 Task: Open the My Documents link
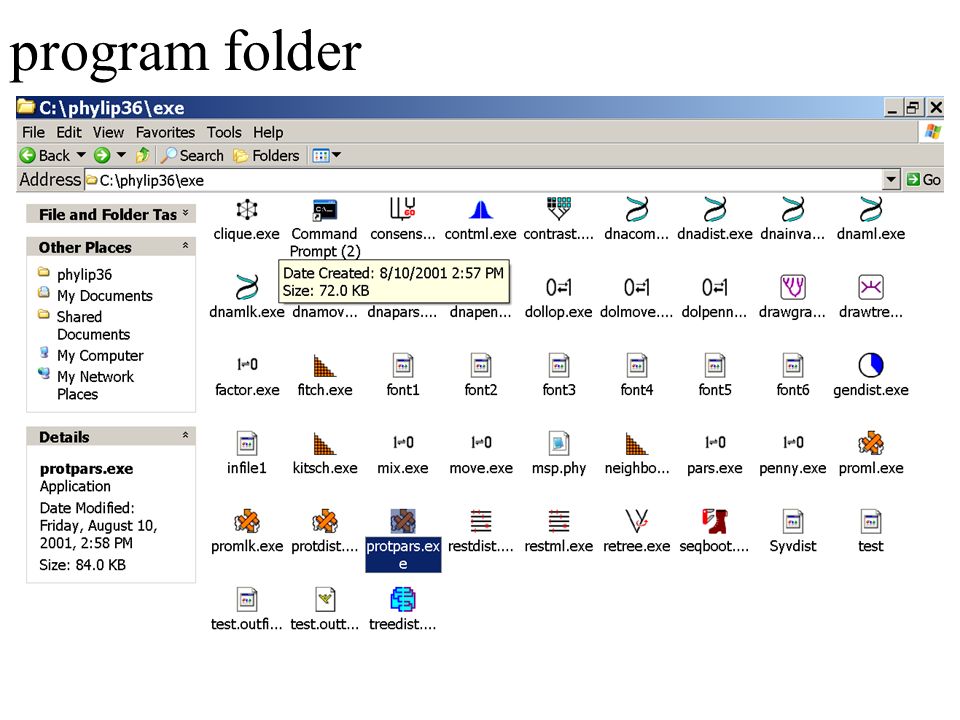104,296
